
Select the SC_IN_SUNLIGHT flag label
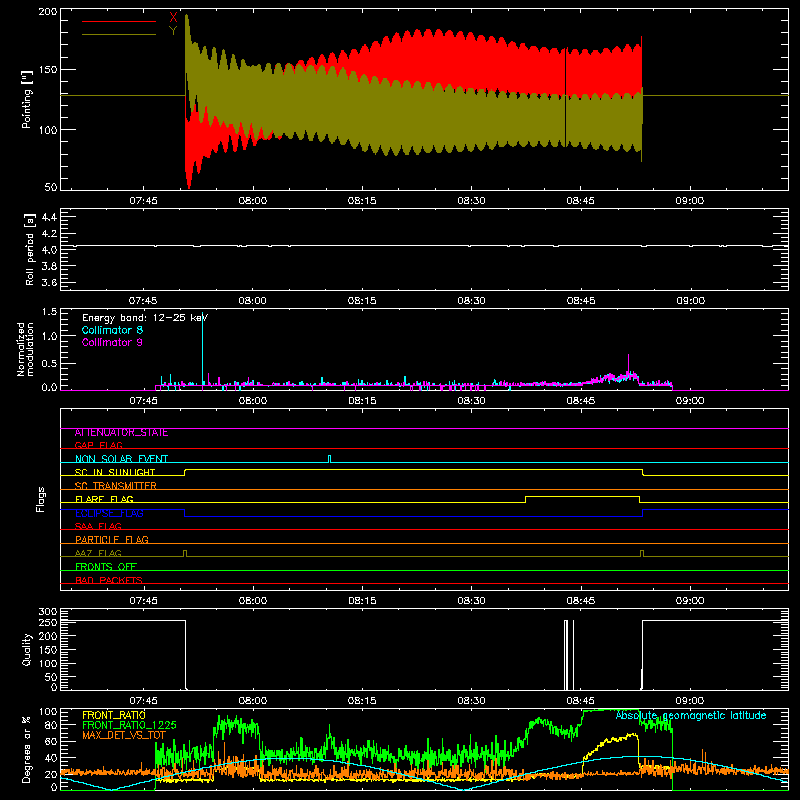pyautogui.click(x=115, y=472)
